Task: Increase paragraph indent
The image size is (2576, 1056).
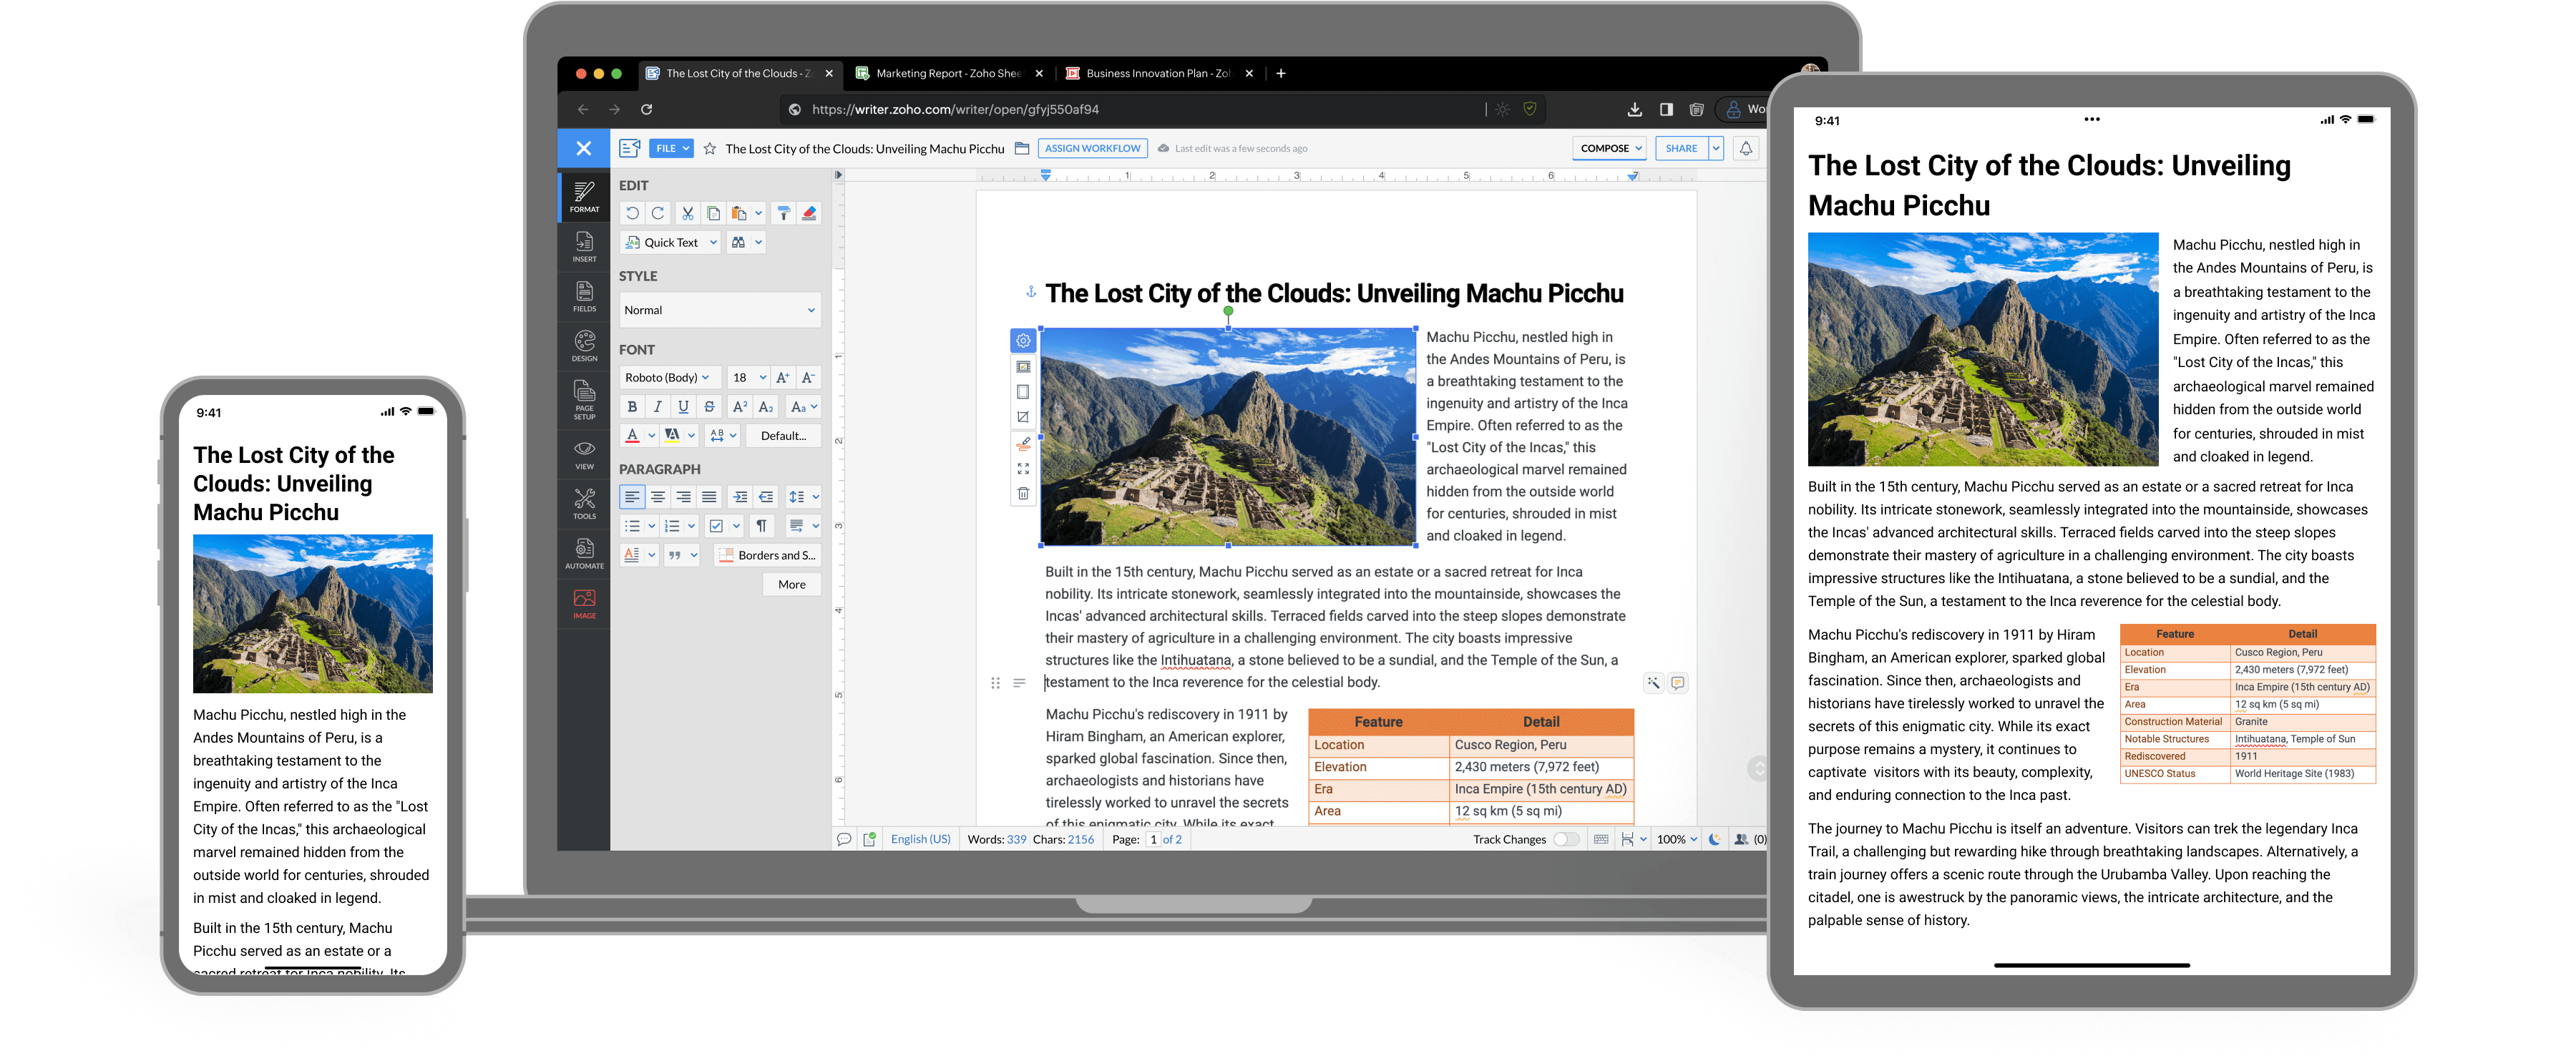Action: pyautogui.click(x=740, y=496)
